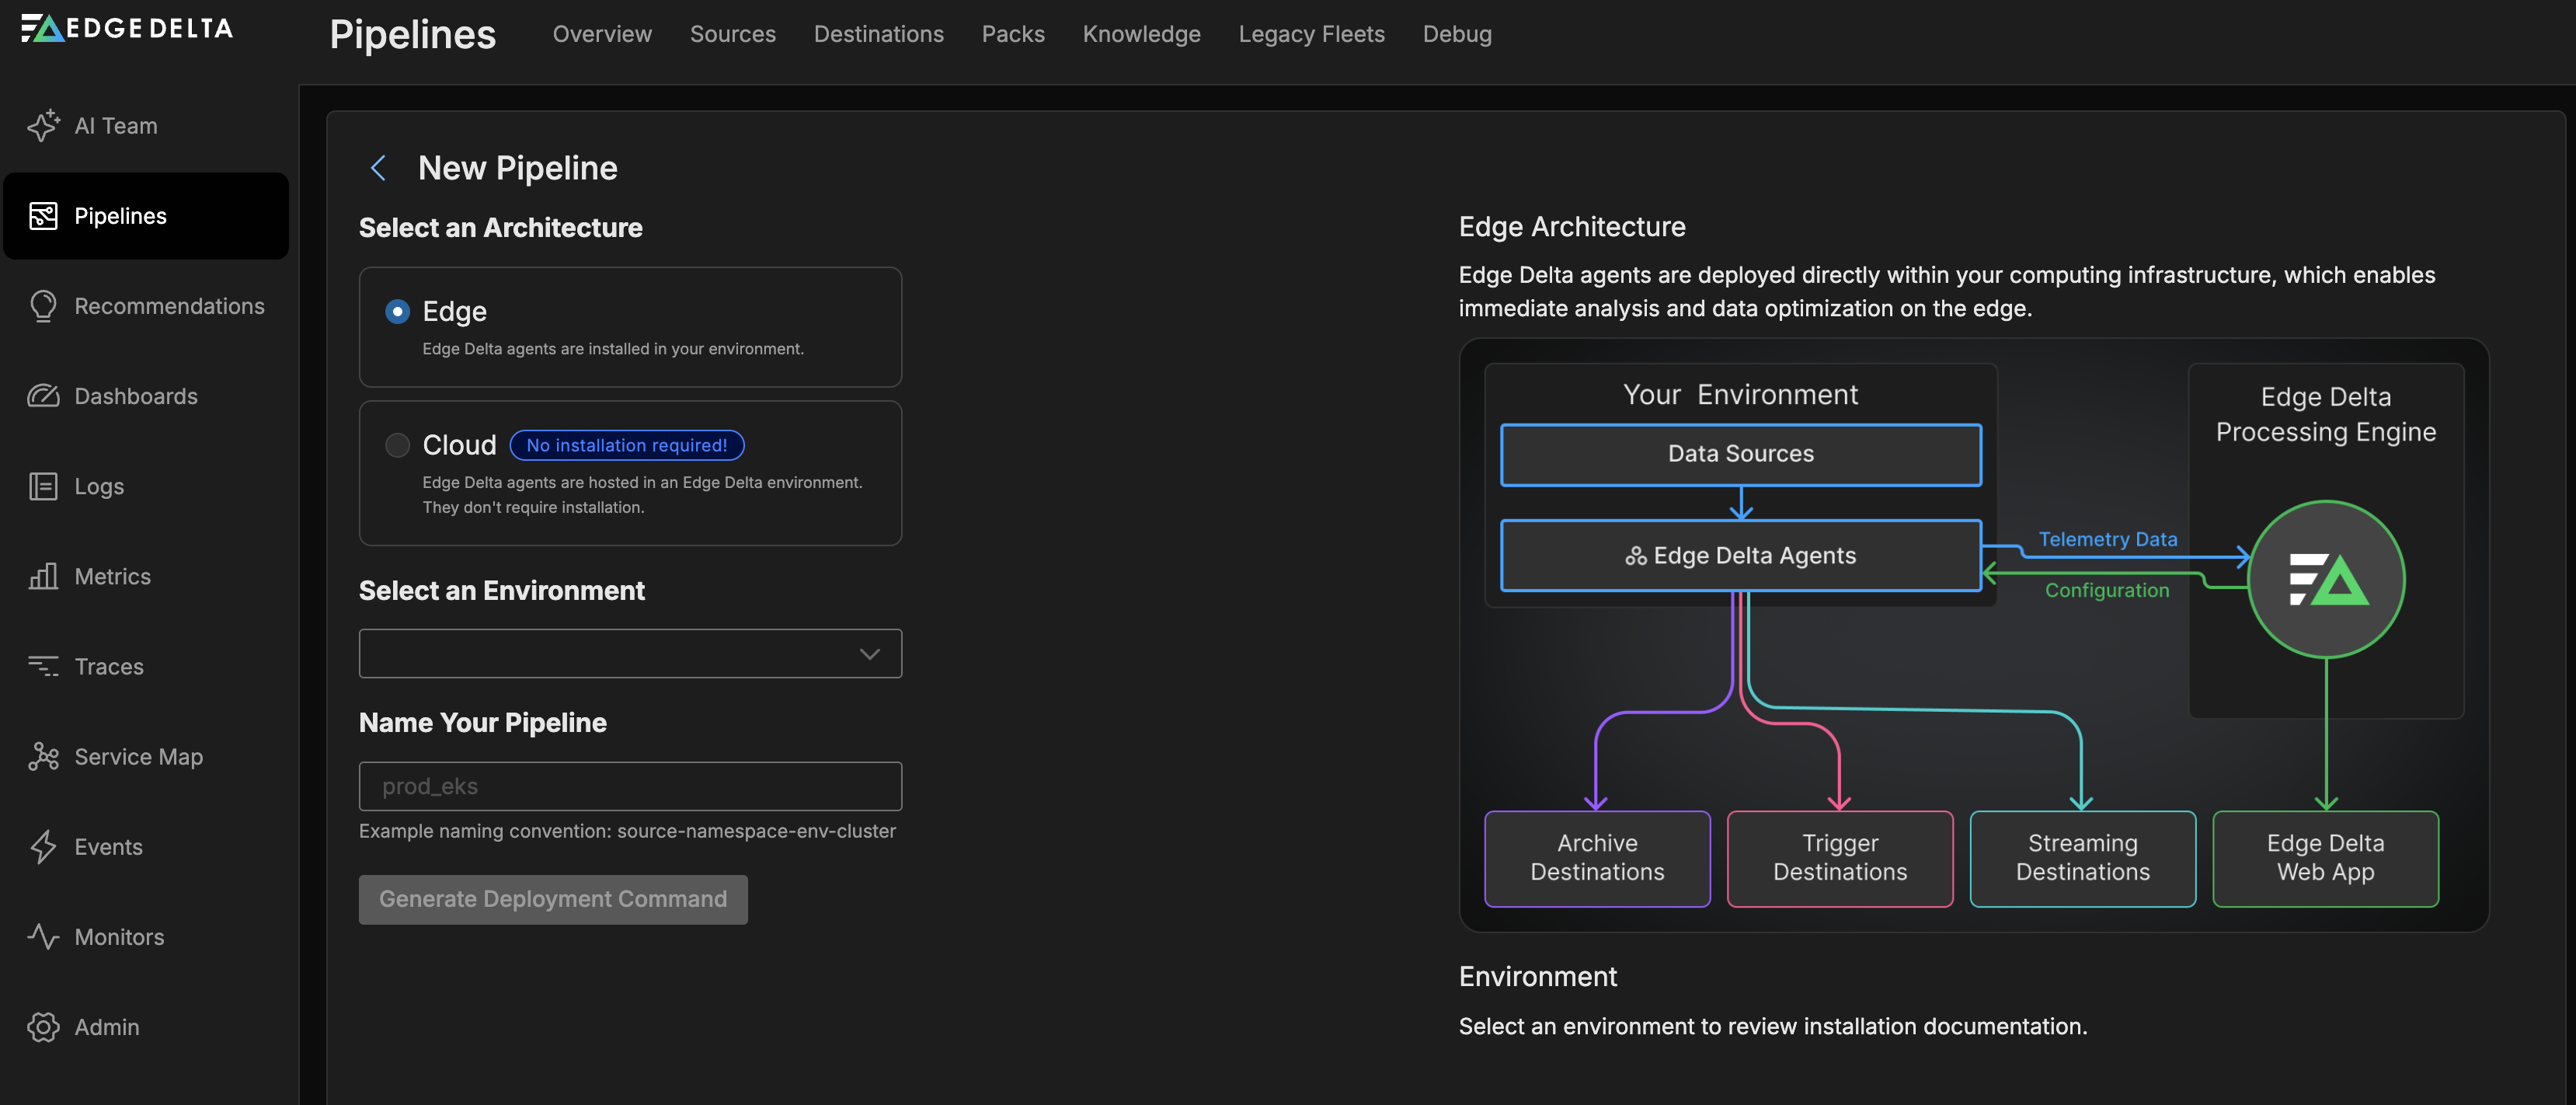
Task: Click the Events lightning bolt icon
Action: [43, 847]
